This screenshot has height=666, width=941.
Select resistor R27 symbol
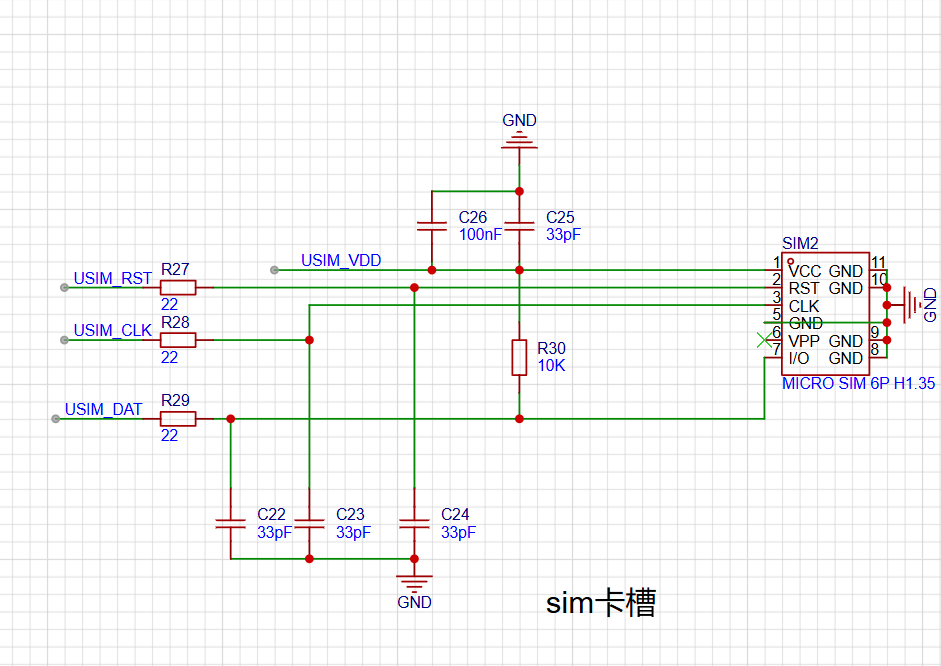(x=178, y=287)
